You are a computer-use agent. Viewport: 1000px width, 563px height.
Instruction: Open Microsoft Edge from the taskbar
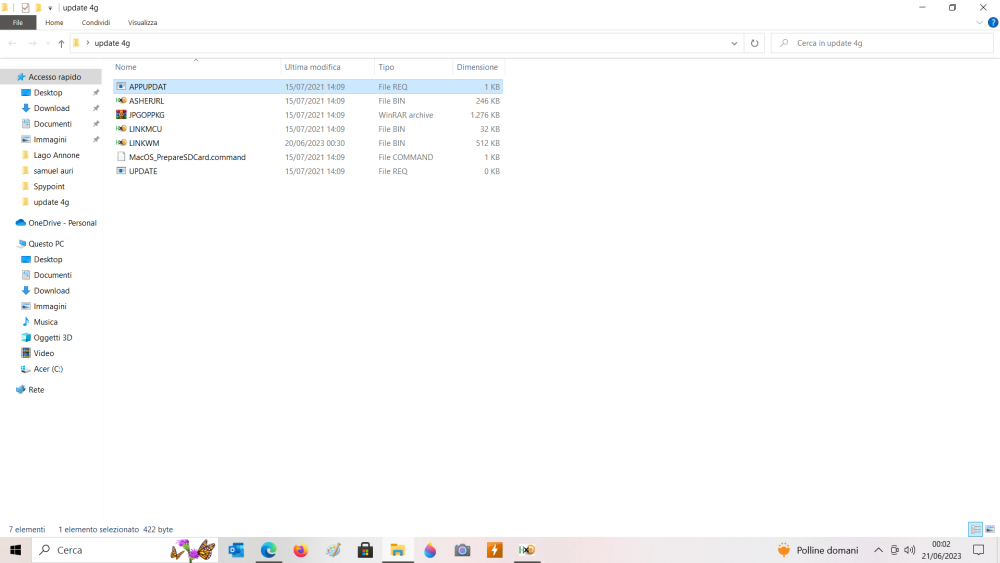tap(268, 550)
